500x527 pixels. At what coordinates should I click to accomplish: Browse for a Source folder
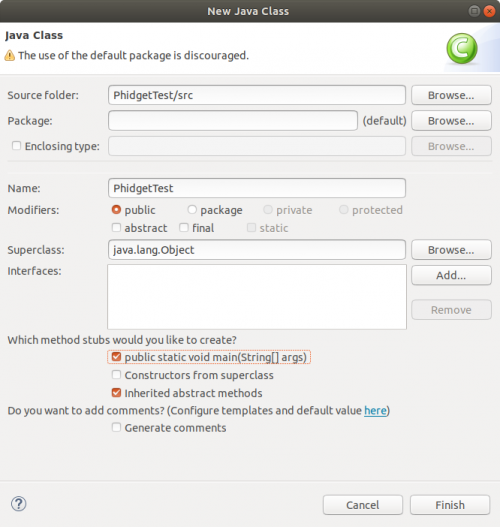pos(451,95)
